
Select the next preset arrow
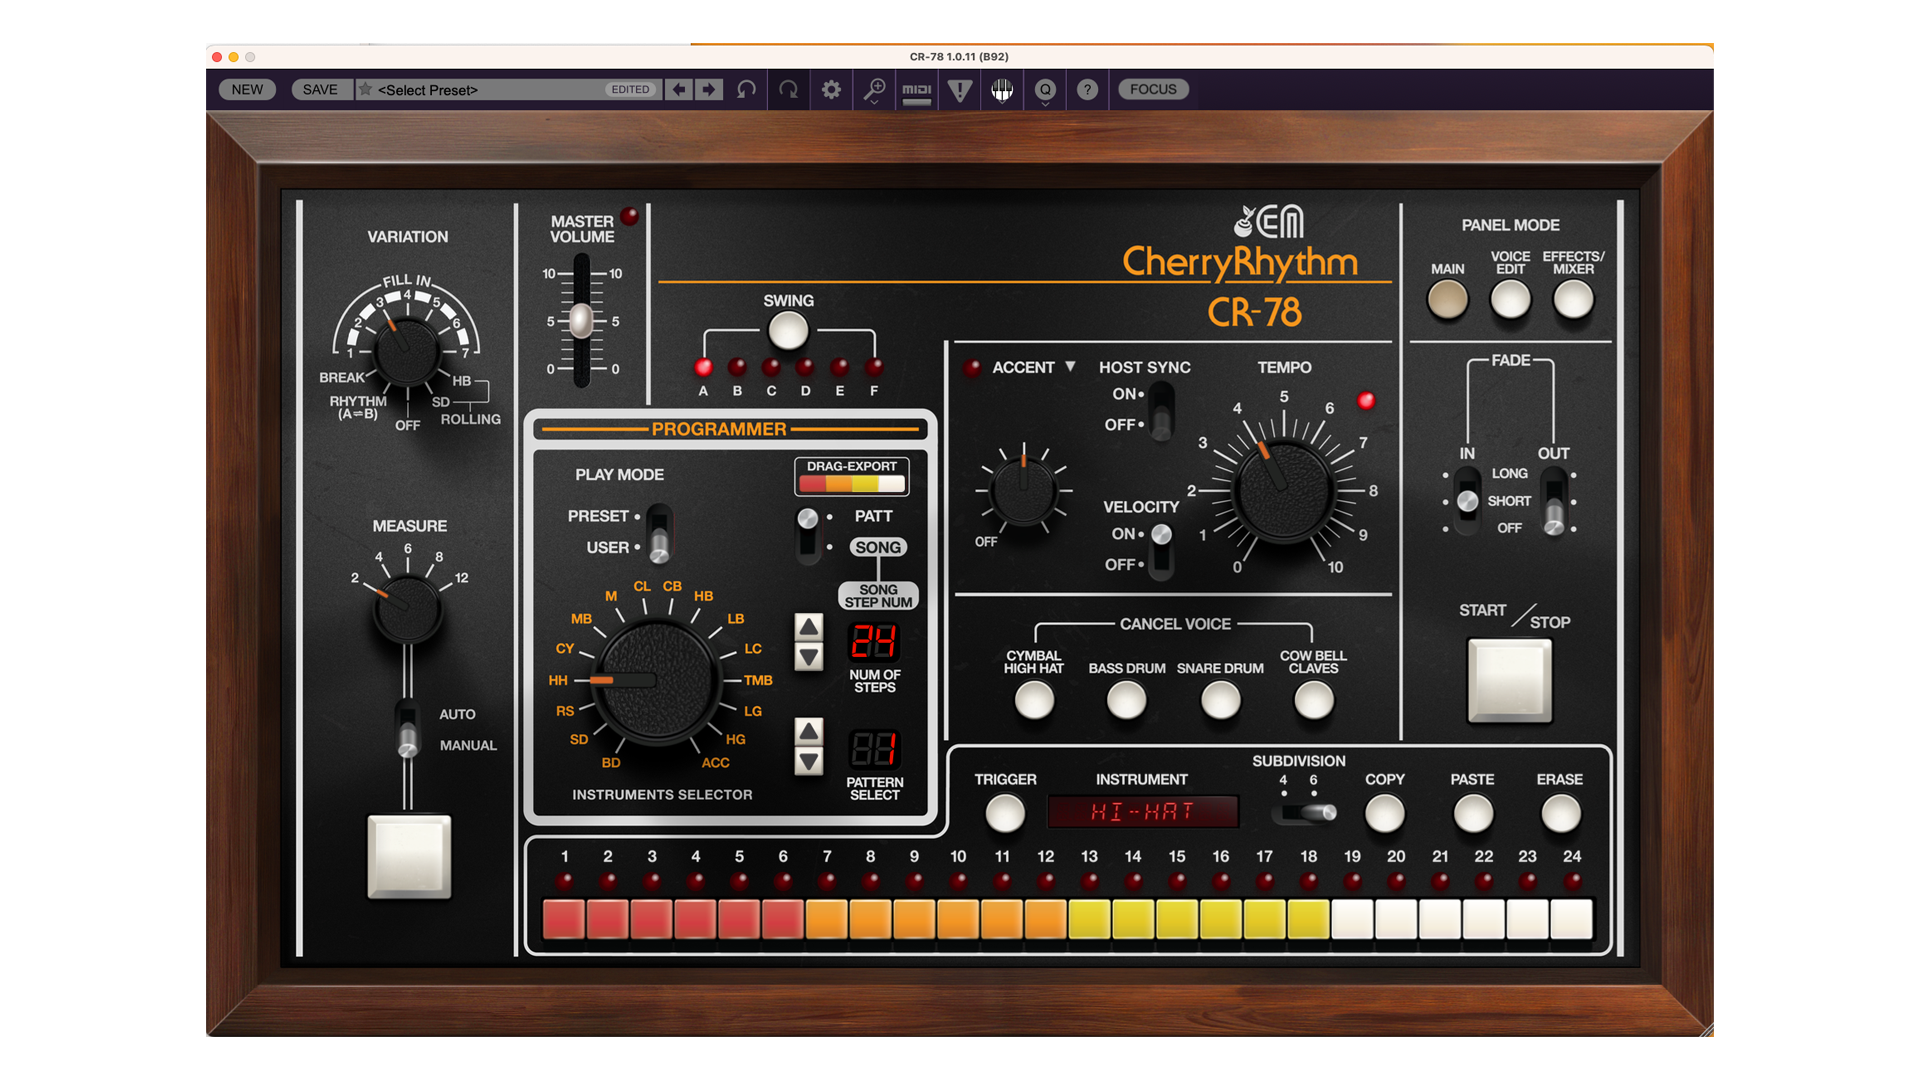pyautogui.click(x=709, y=90)
